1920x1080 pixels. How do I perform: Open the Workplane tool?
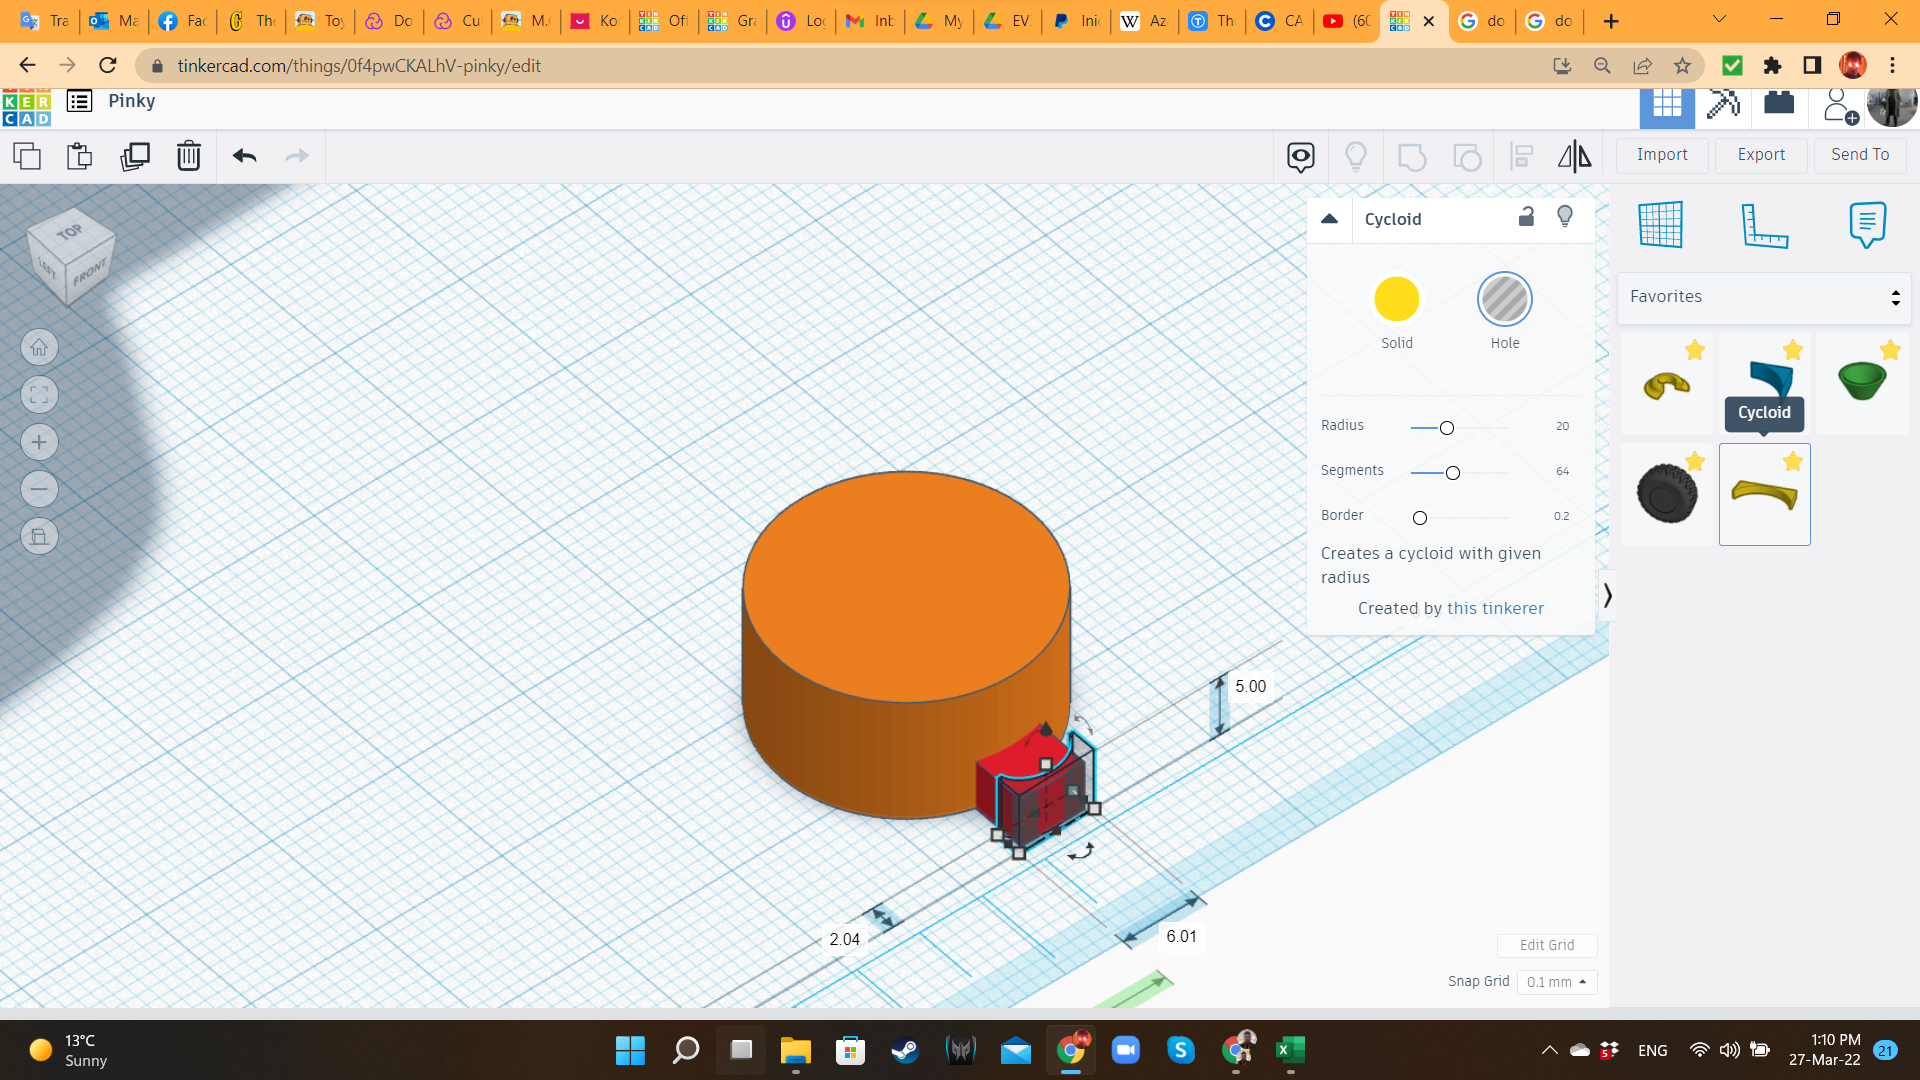coord(1661,224)
